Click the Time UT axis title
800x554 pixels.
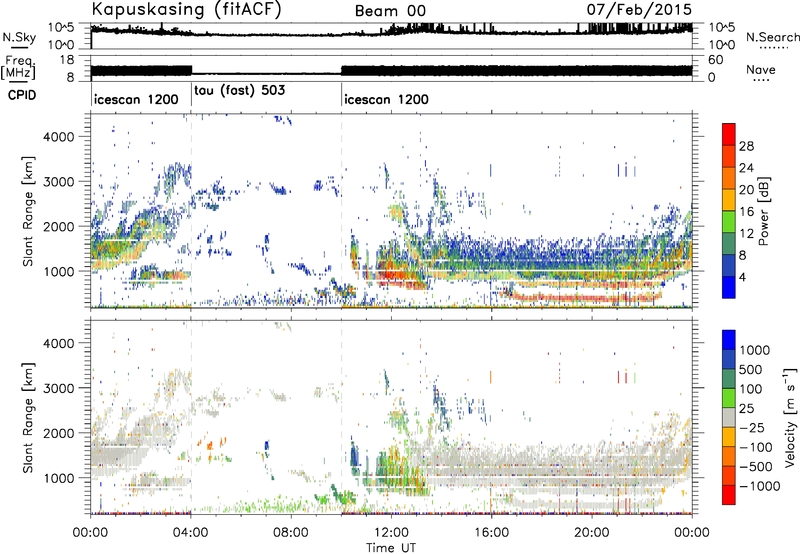391,548
